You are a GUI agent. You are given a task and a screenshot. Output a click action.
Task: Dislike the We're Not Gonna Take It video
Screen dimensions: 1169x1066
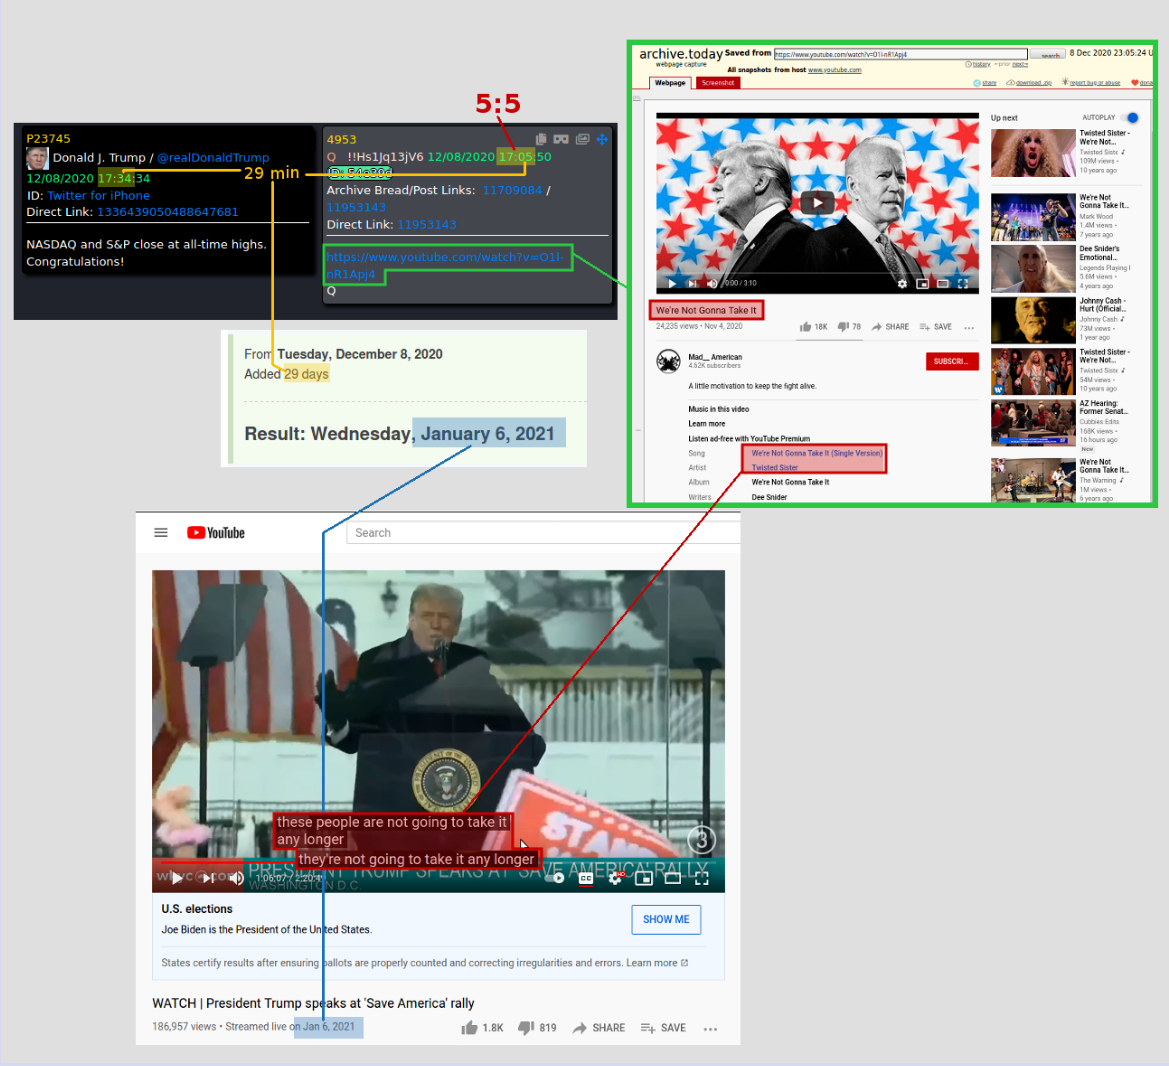tap(848, 327)
